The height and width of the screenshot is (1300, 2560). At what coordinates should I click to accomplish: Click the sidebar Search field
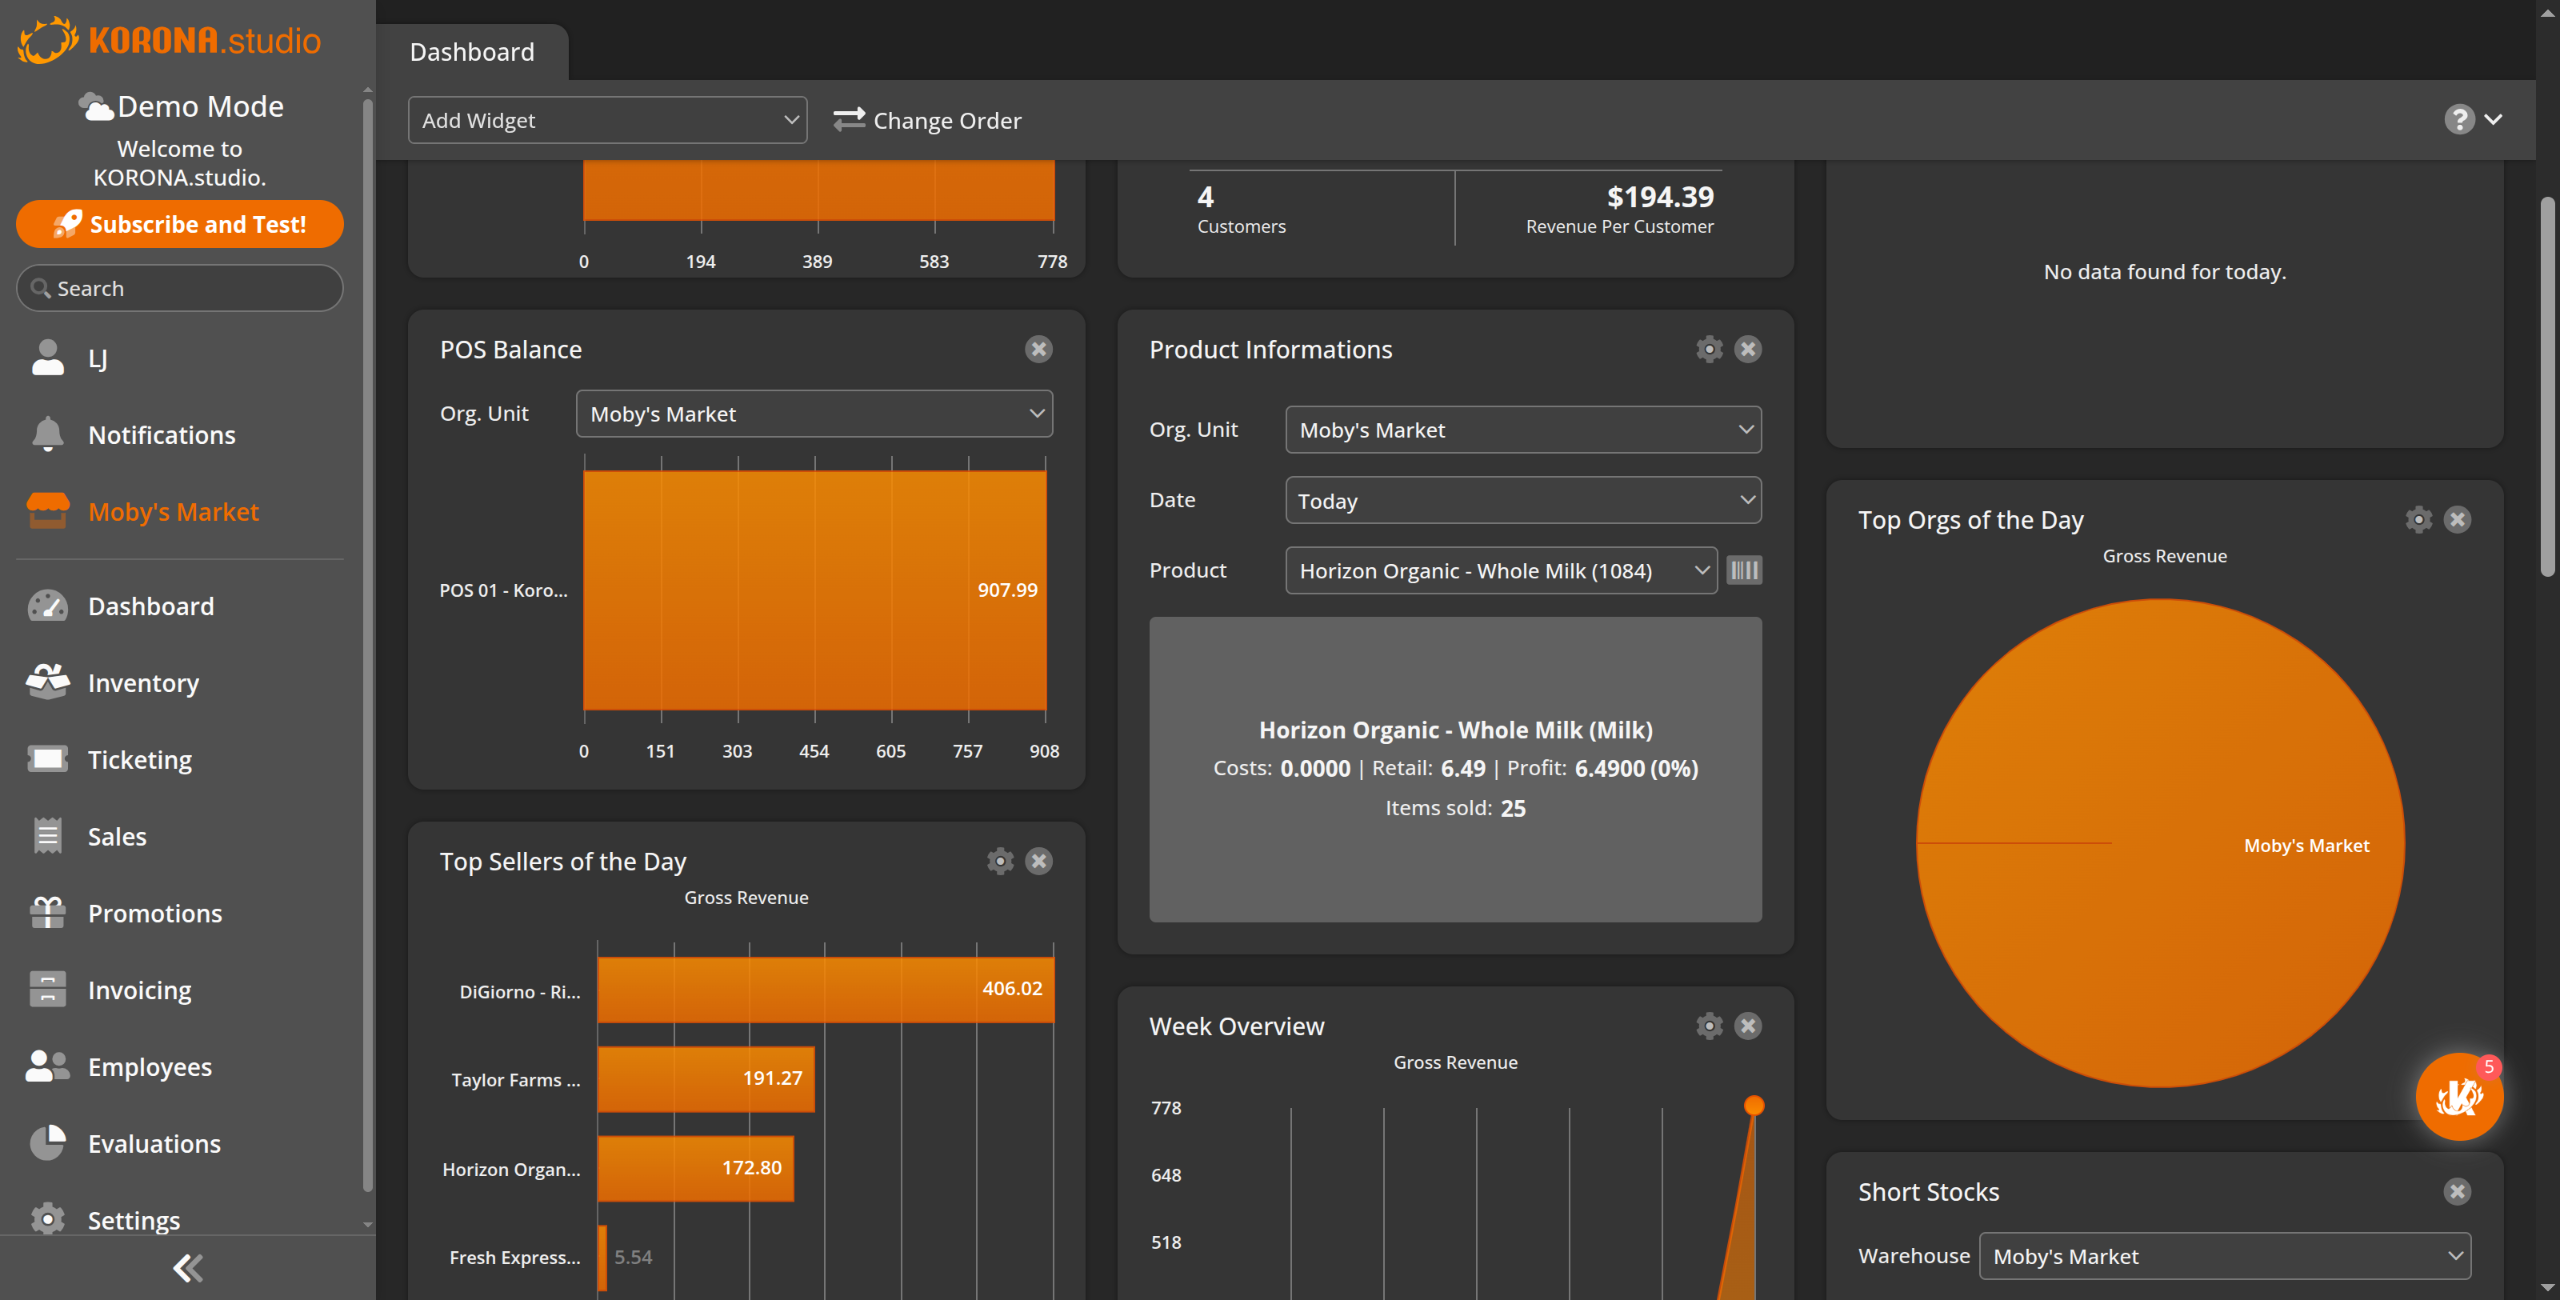tap(180, 288)
